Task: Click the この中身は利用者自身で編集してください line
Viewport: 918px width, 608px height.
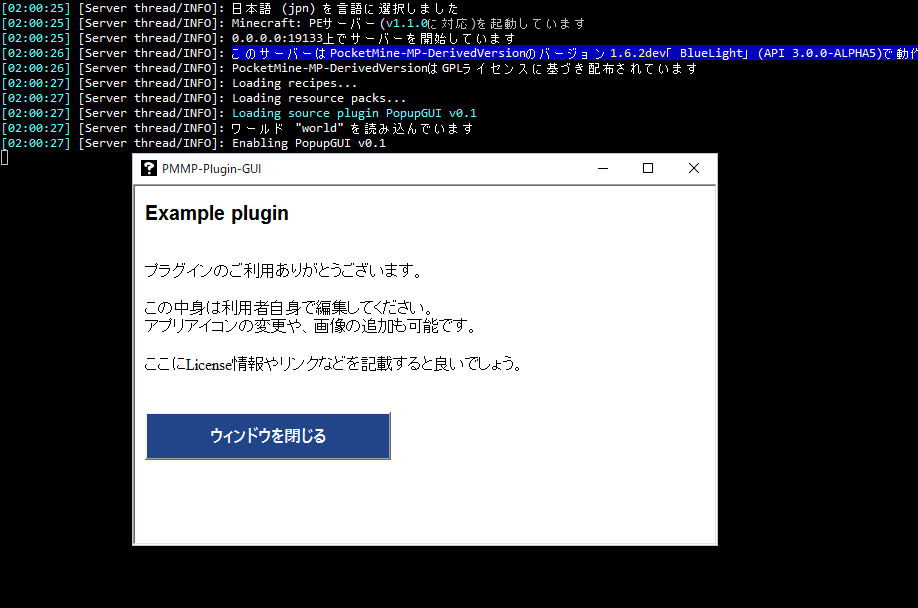Action: click(289, 307)
